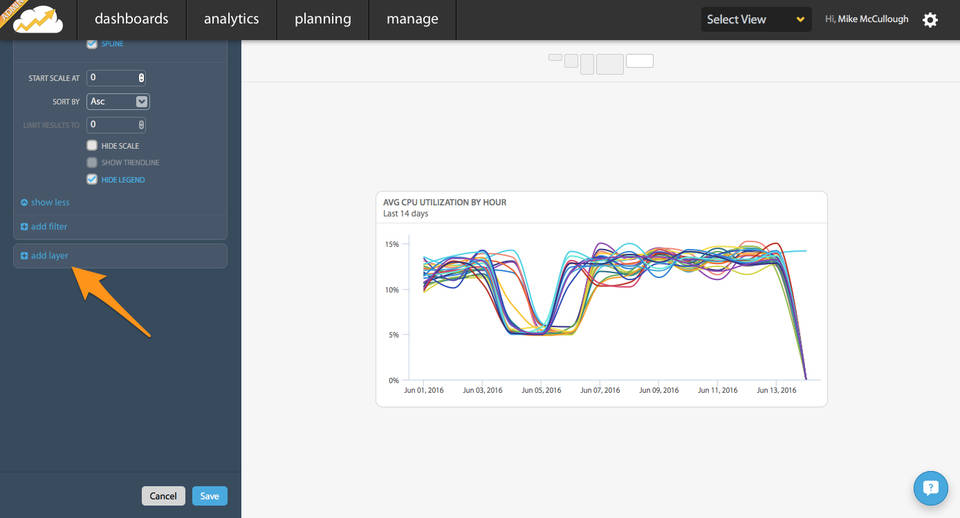
Task: Open the Select View dropdown
Action: [x=755, y=19]
